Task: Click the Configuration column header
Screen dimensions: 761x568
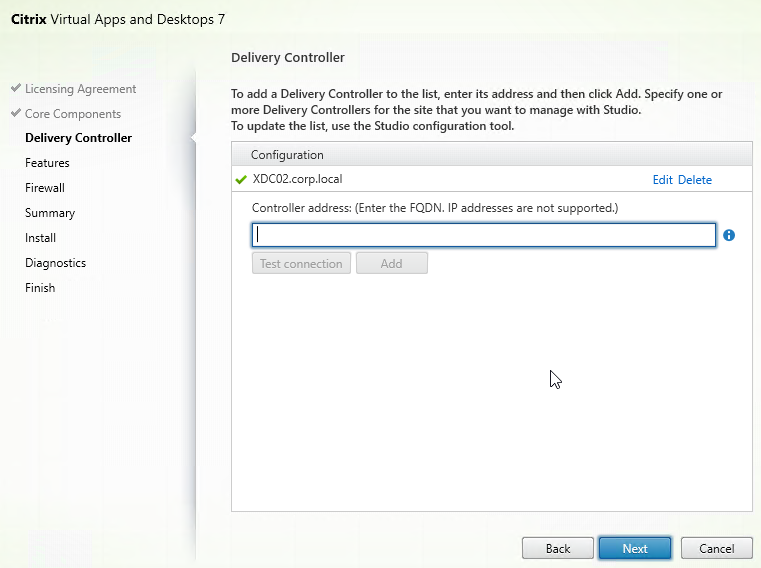Action: pyautogui.click(x=492, y=154)
